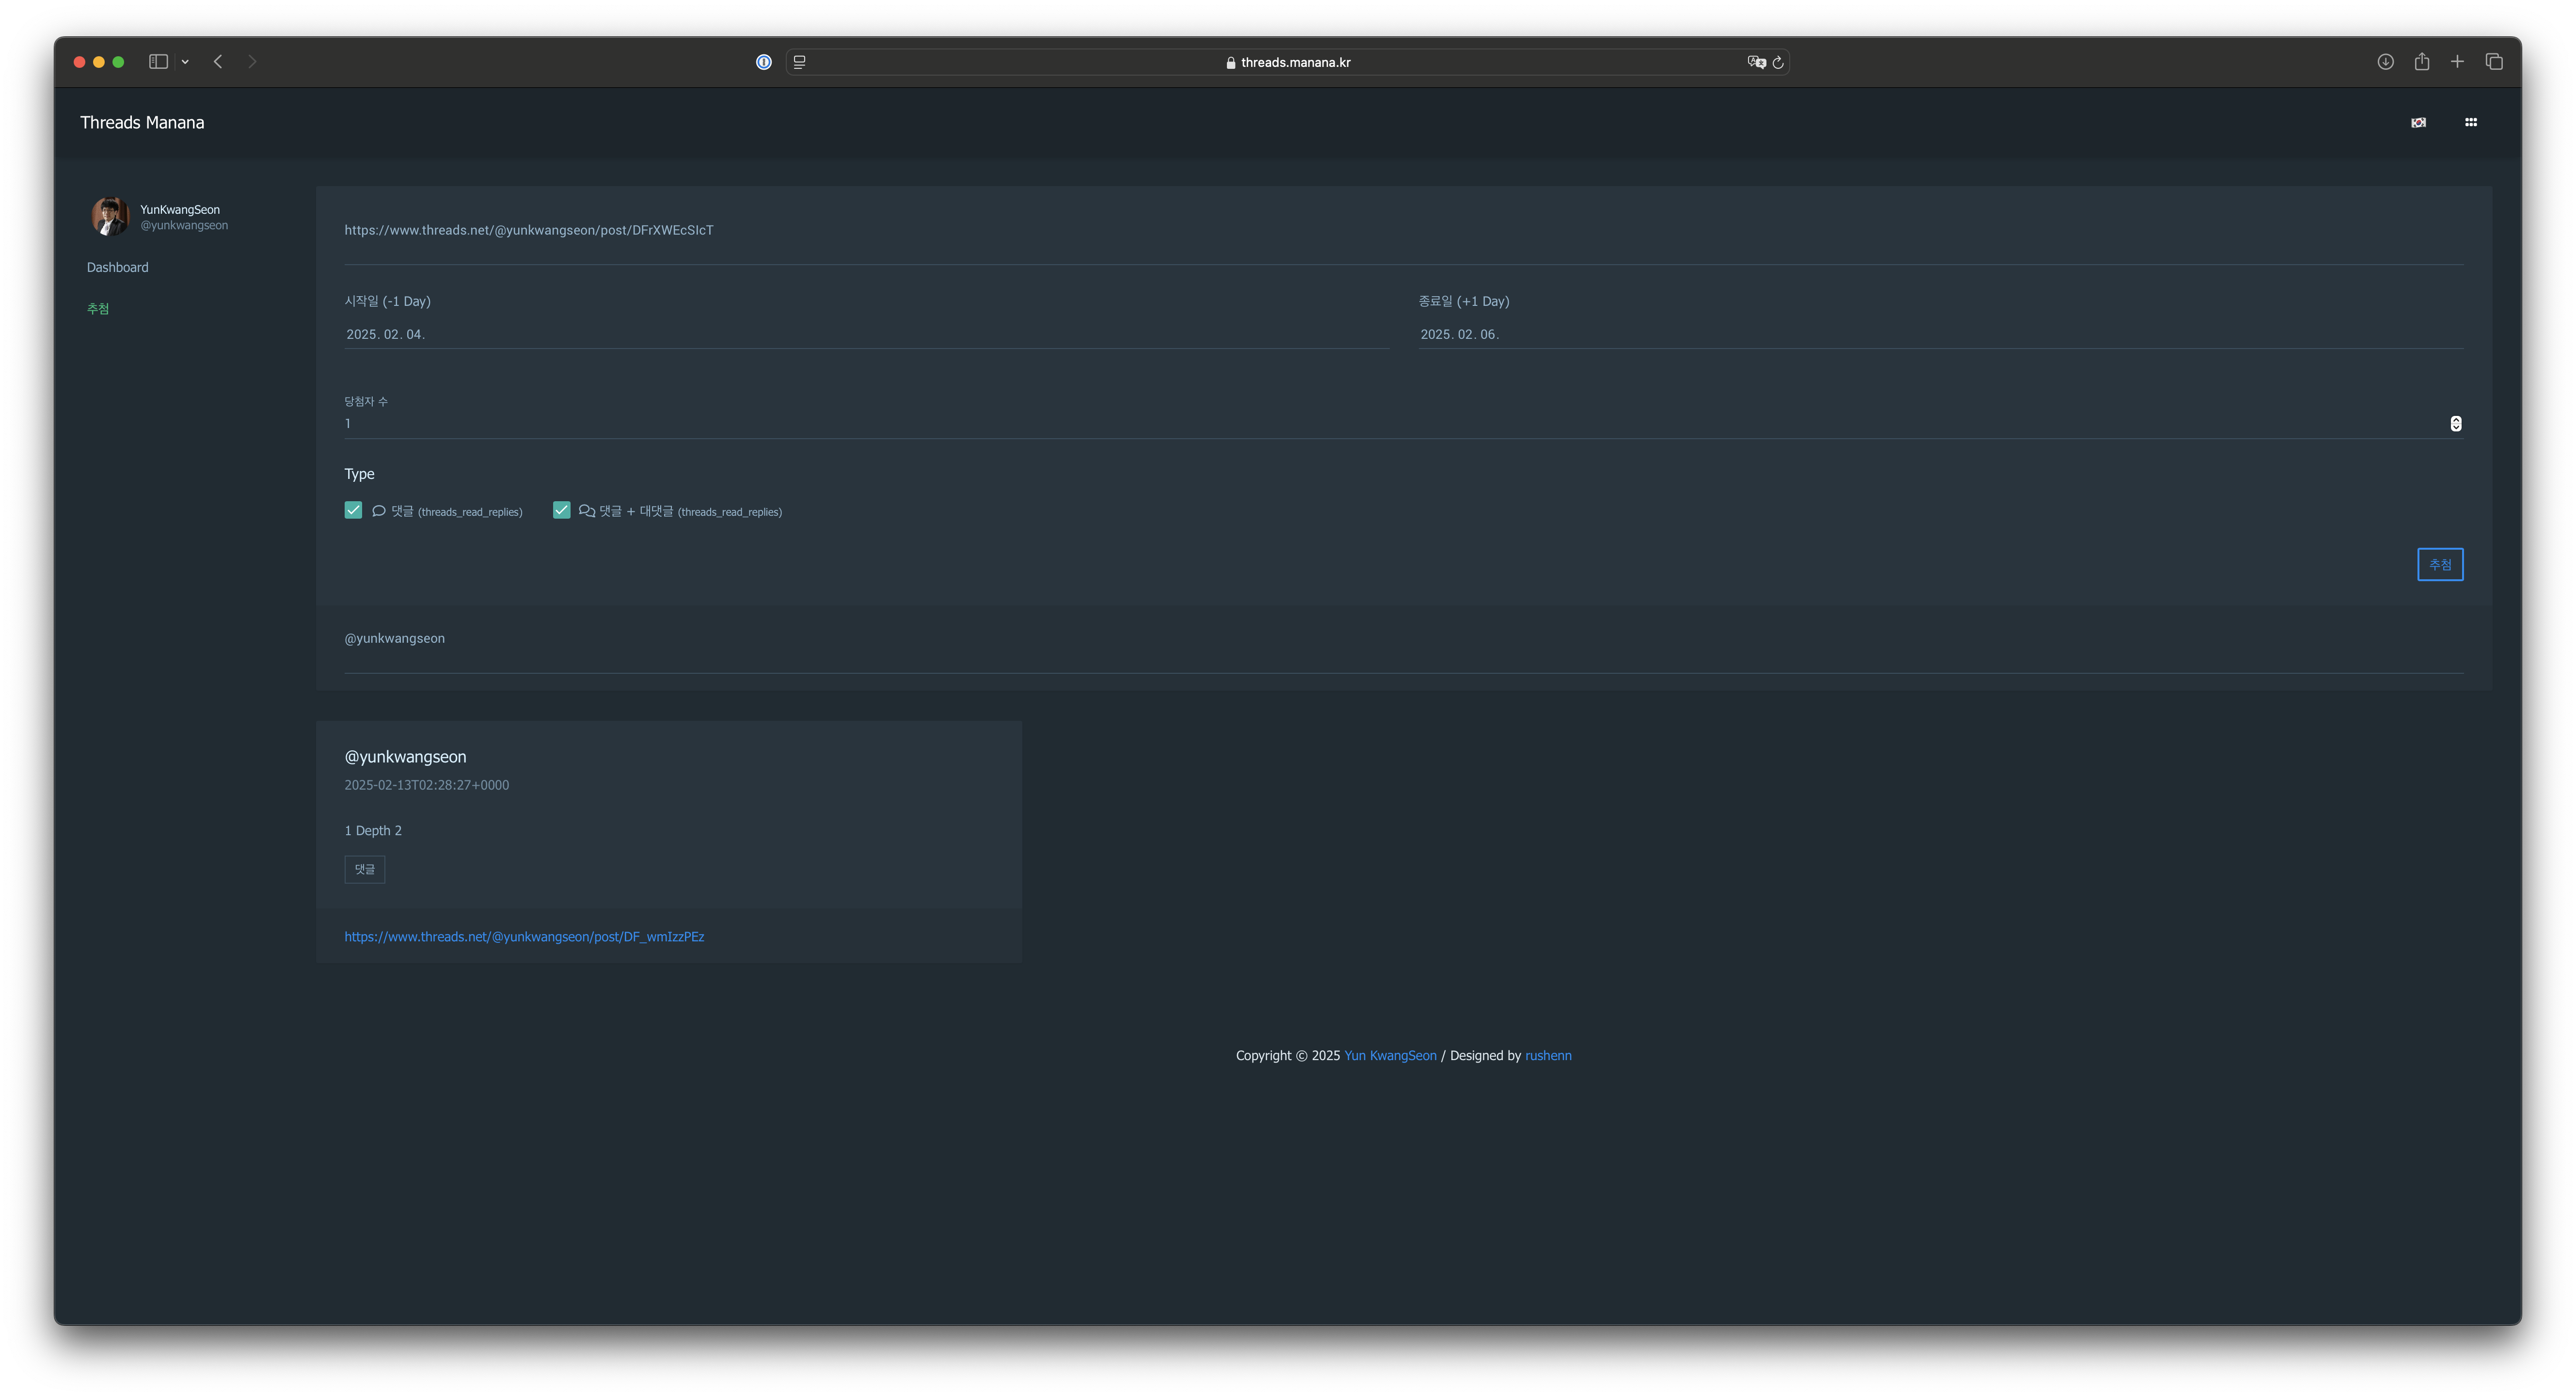The image size is (2576, 1397).
Task: Click the blue 추첨 draw button
Action: point(2440,564)
